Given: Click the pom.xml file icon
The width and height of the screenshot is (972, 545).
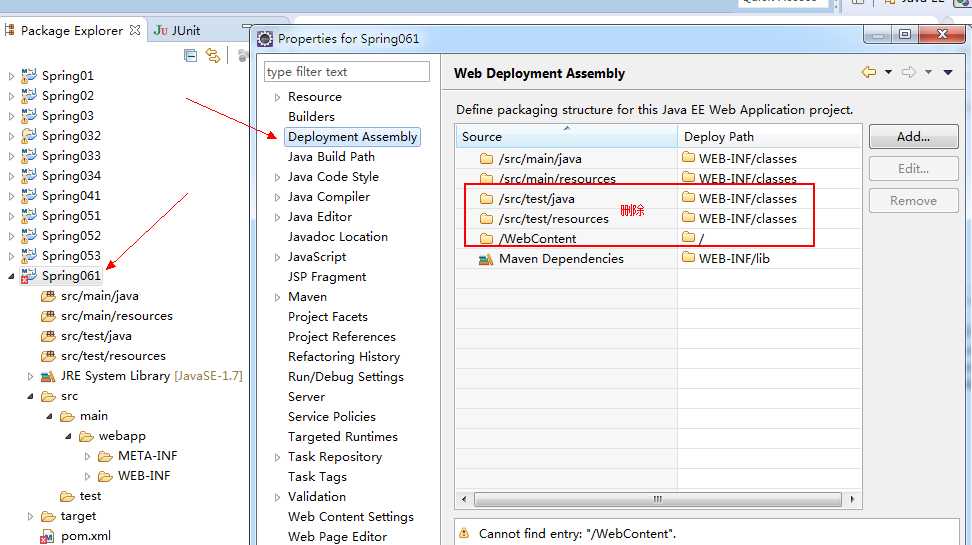Looking at the screenshot, I should pos(47,536).
